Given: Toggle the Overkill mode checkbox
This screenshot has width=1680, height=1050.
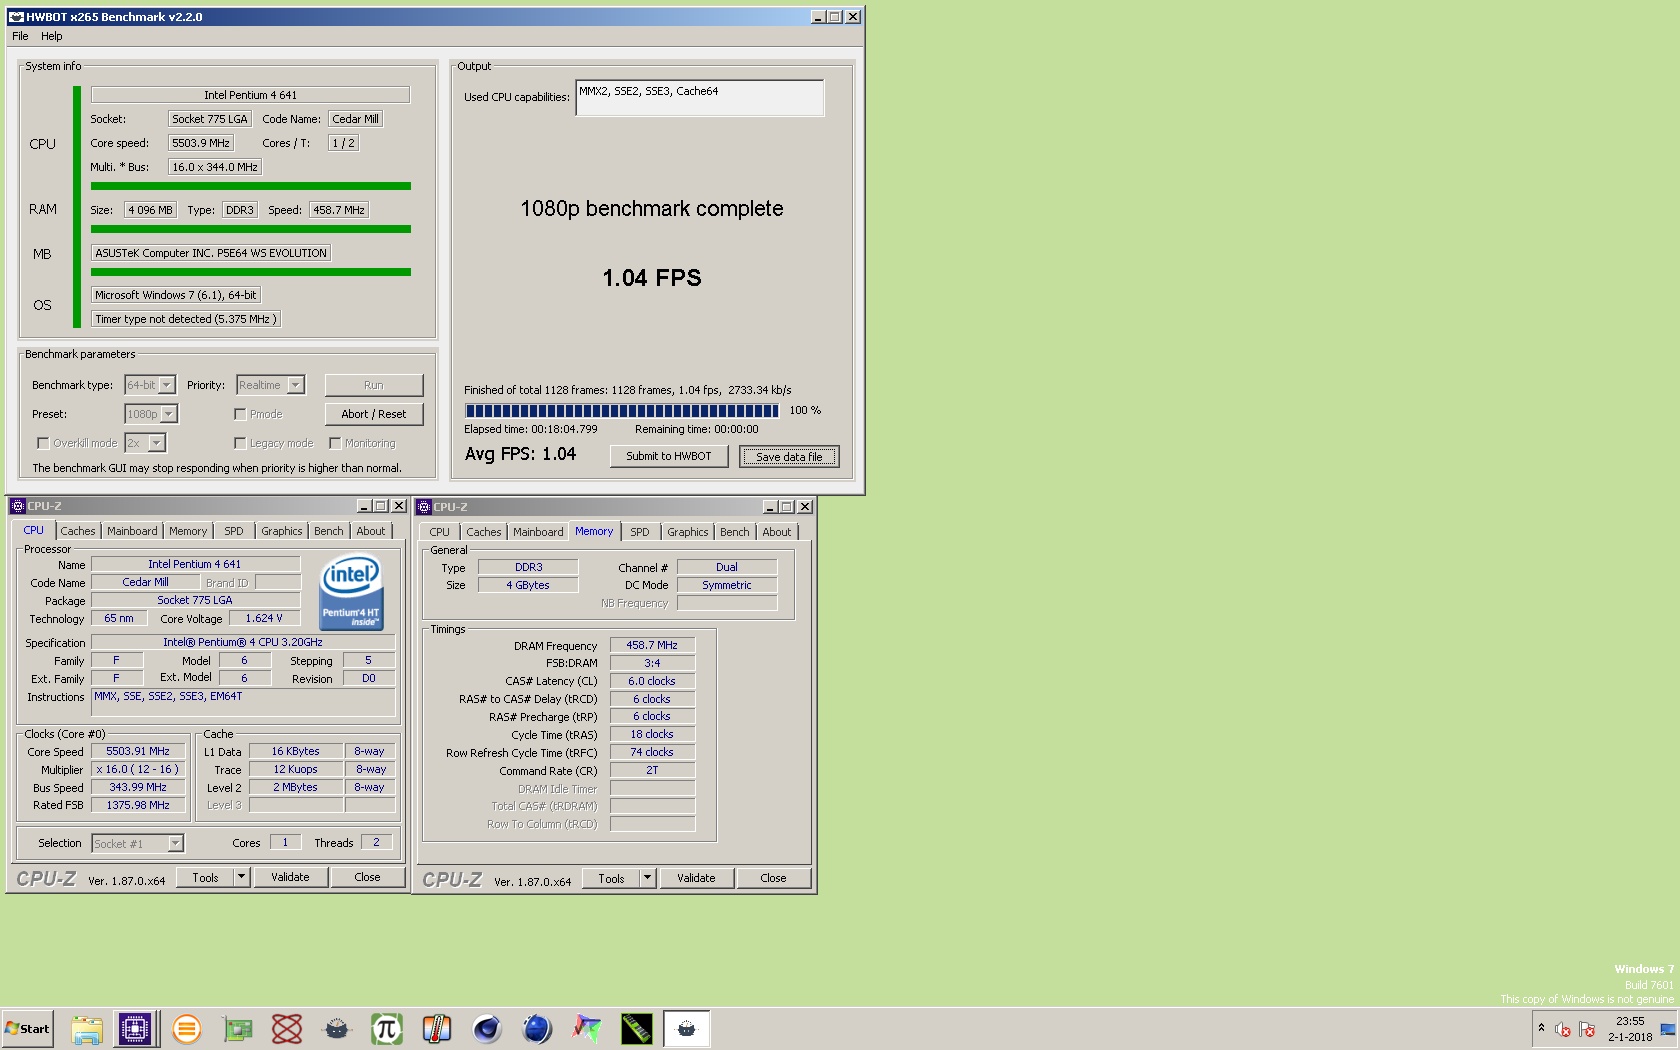Looking at the screenshot, I should 43,443.
